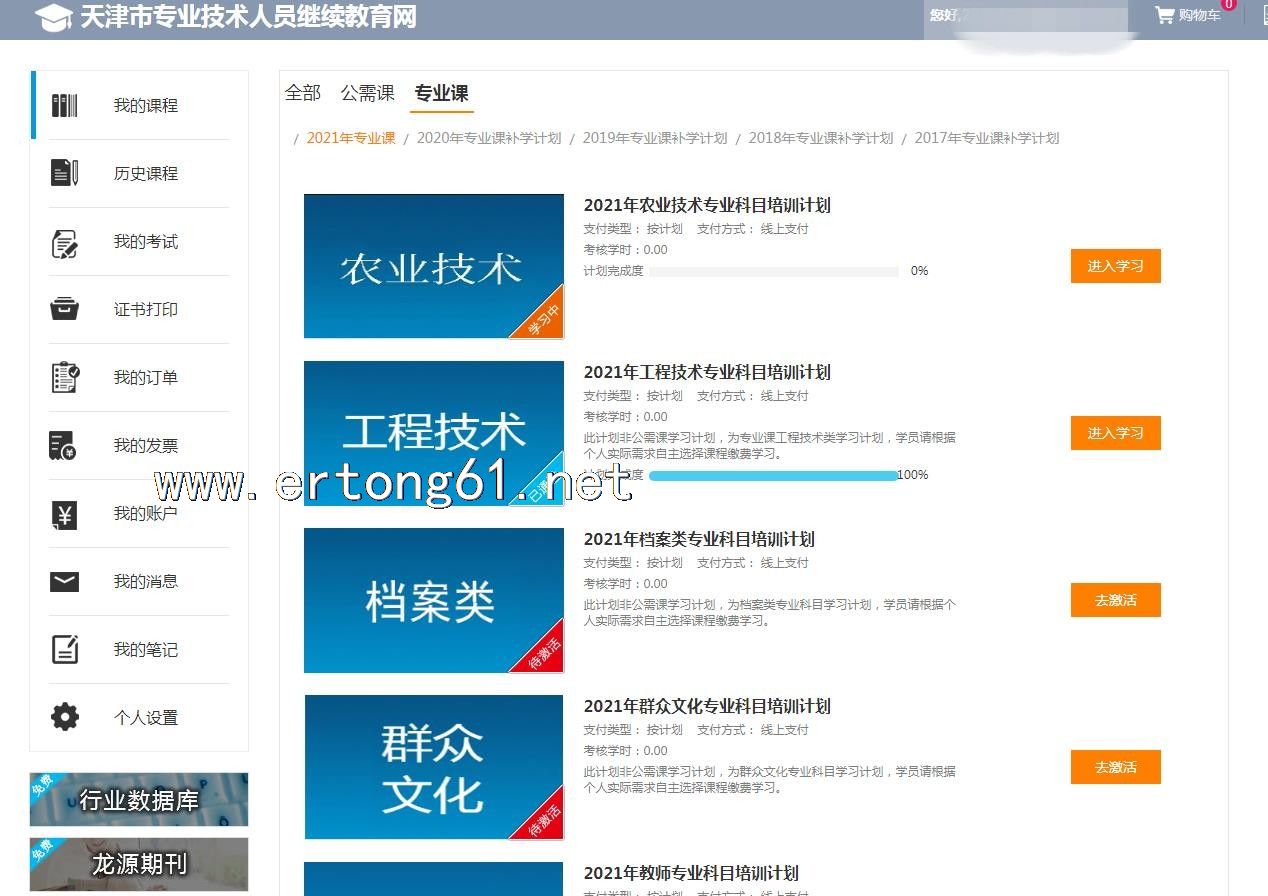Image resolution: width=1268 pixels, height=896 pixels.
Task: Open My Account yen icon
Action: coord(65,514)
